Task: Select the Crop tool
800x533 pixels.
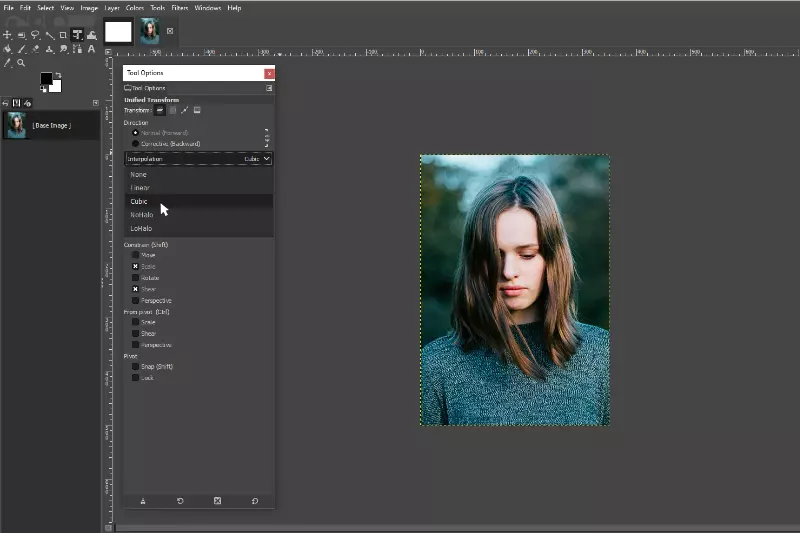Action: point(63,35)
